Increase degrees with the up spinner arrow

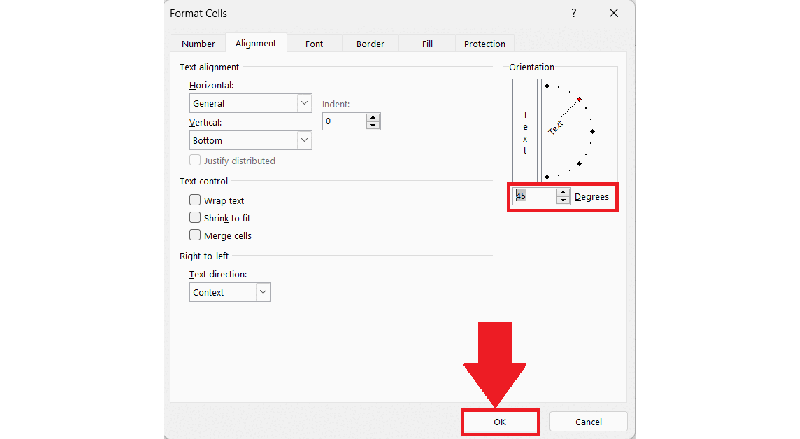(x=563, y=192)
